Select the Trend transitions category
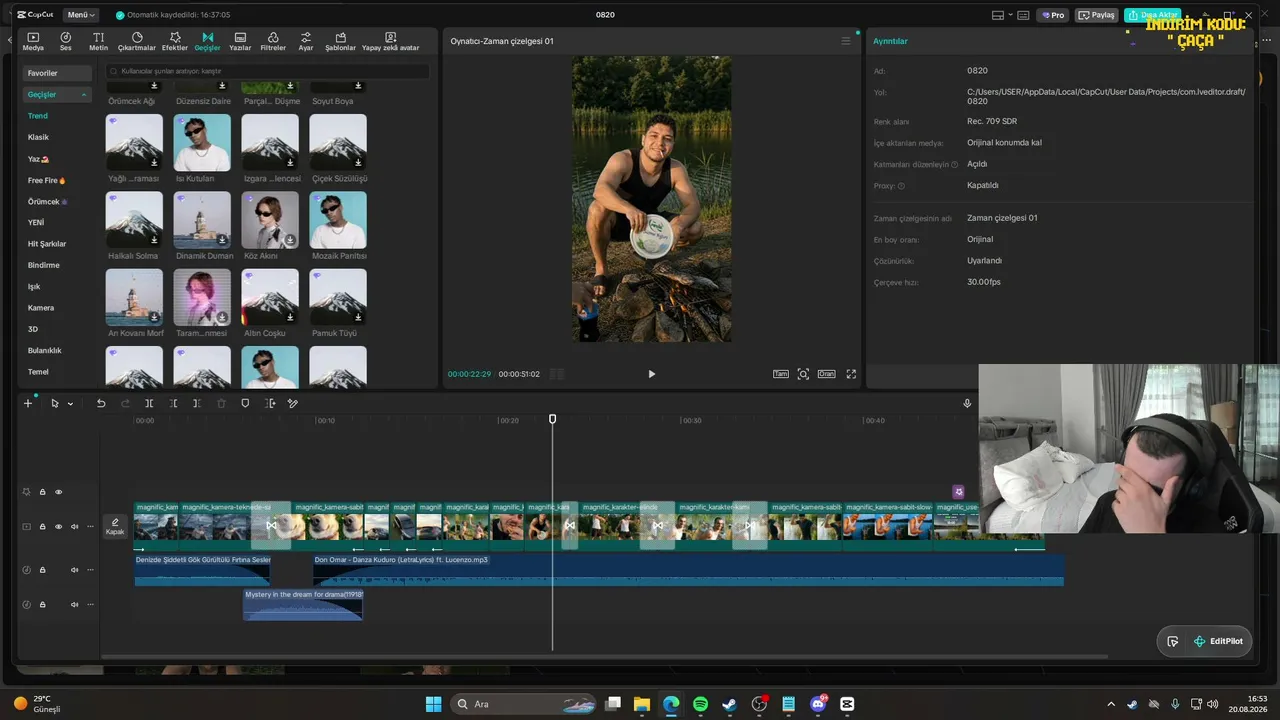This screenshot has height=720, width=1280. [x=38, y=116]
